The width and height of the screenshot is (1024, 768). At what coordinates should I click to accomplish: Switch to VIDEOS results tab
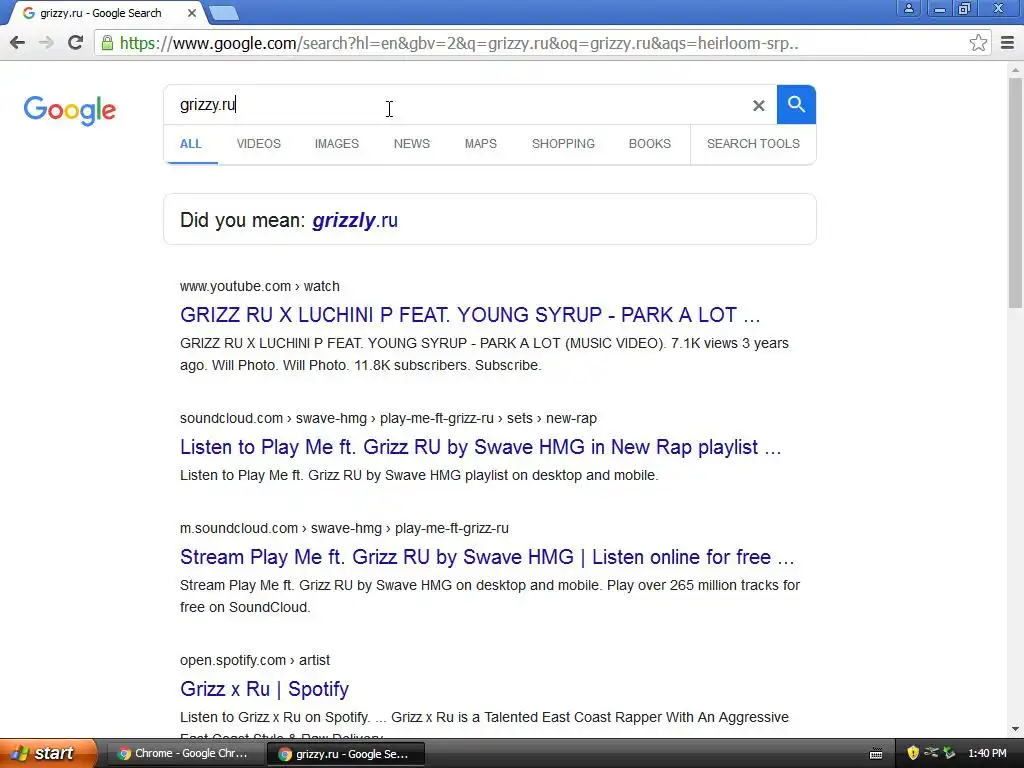click(259, 144)
